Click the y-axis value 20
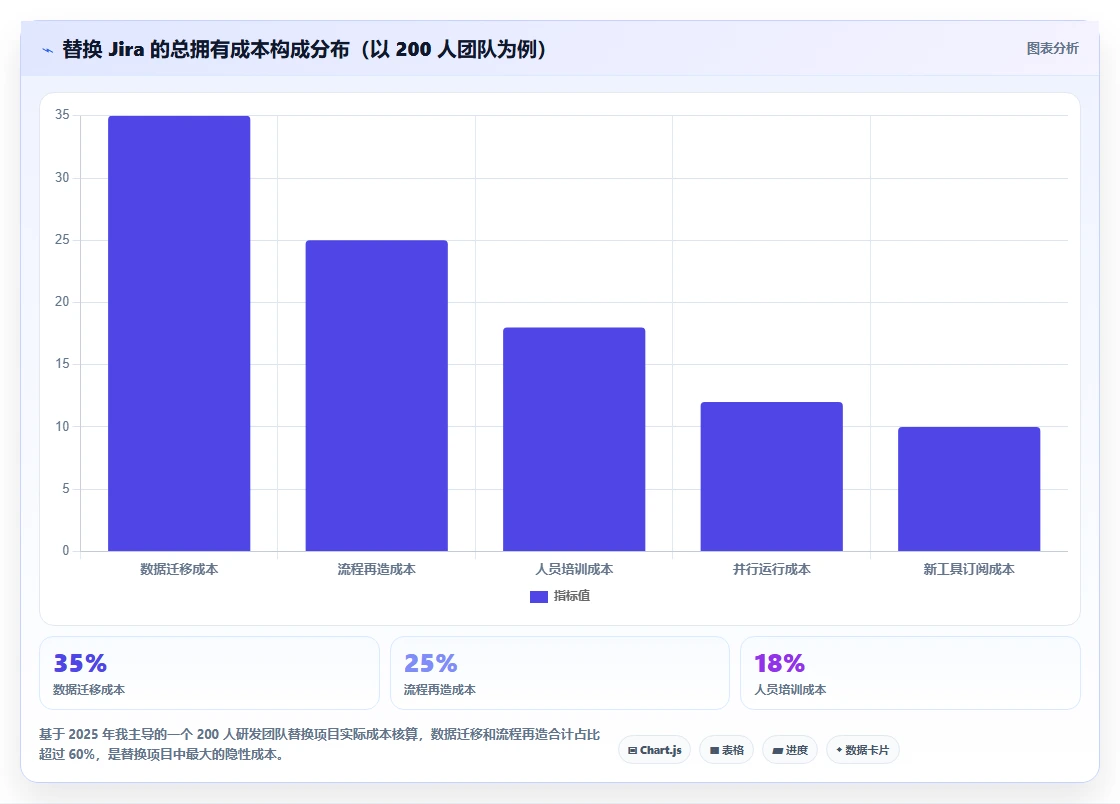 [62, 302]
